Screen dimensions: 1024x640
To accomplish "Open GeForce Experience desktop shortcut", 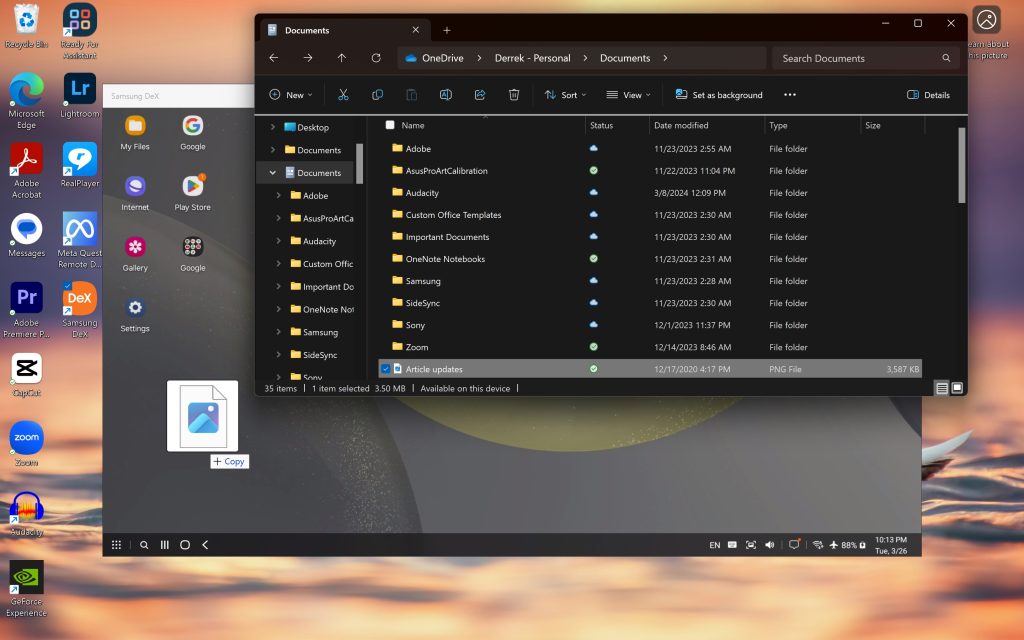I will 27,588.
